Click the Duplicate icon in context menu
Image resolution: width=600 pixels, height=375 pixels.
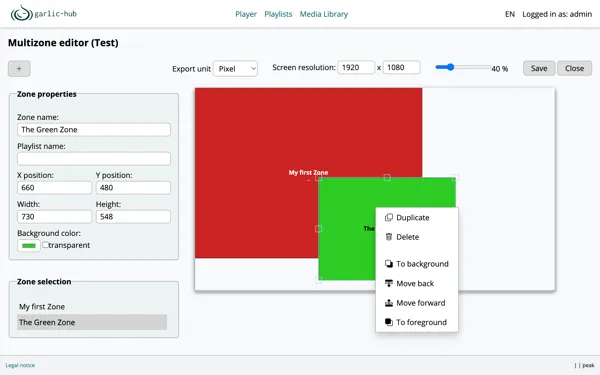[389, 217]
